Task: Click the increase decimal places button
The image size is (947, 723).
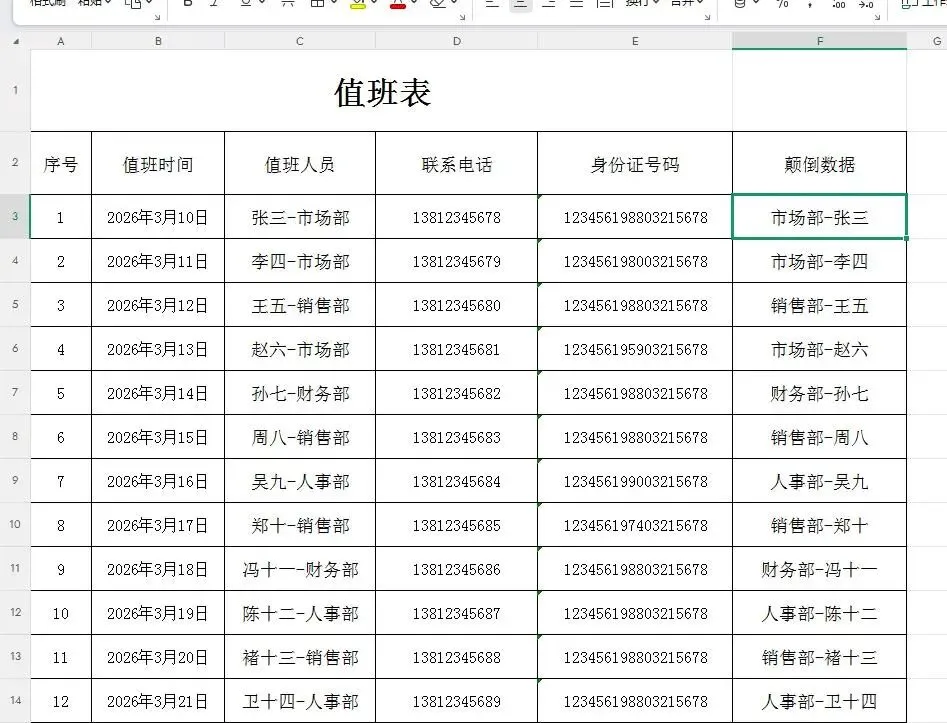Action: coord(838,4)
